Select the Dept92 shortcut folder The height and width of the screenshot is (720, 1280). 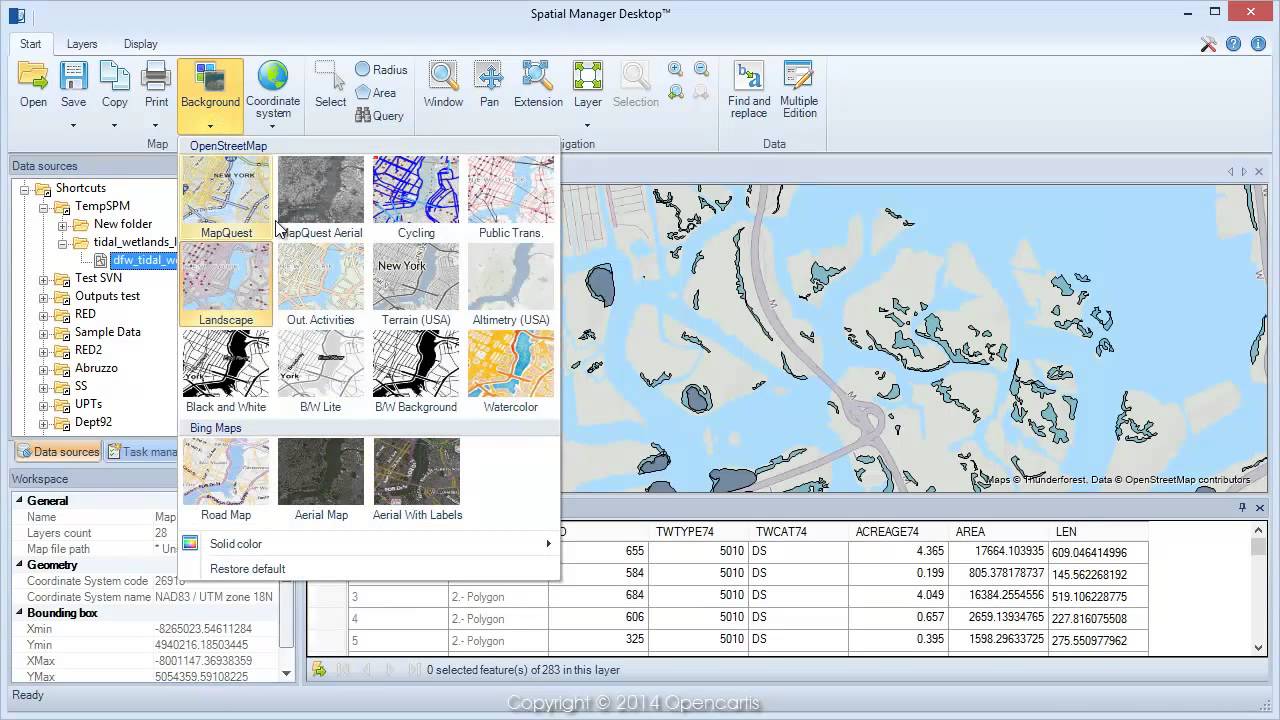coord(93,422)
